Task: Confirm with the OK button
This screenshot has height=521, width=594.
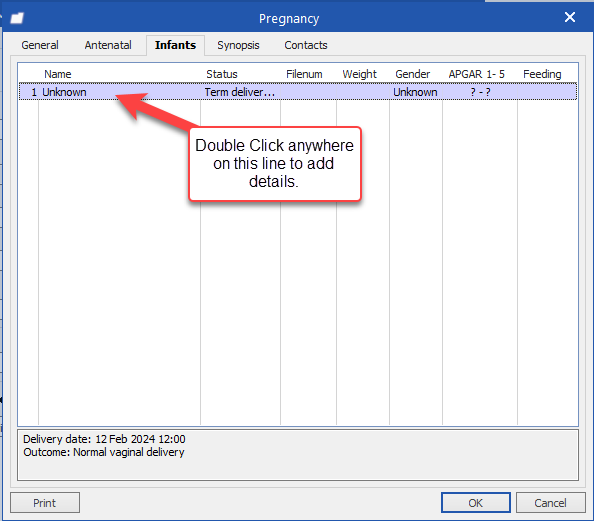Action: pos(475,503)
